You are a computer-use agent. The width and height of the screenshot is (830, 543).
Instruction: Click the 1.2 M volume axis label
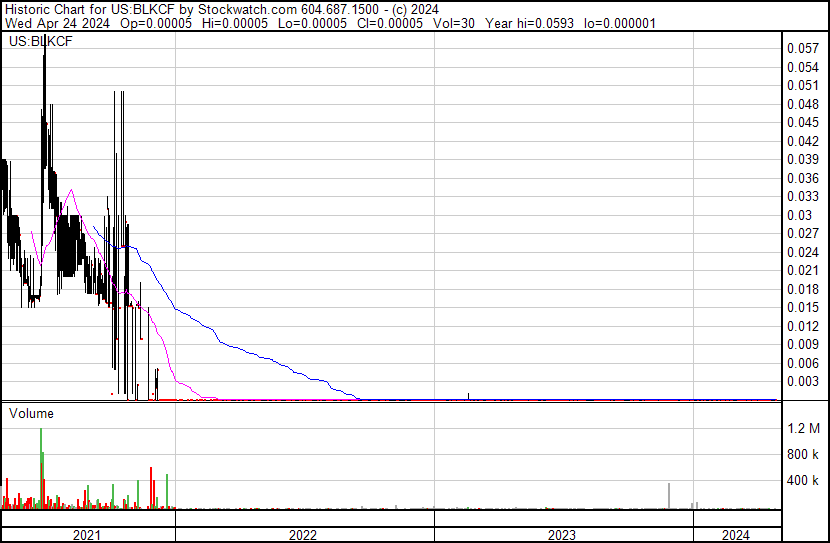tap(804, 428)
